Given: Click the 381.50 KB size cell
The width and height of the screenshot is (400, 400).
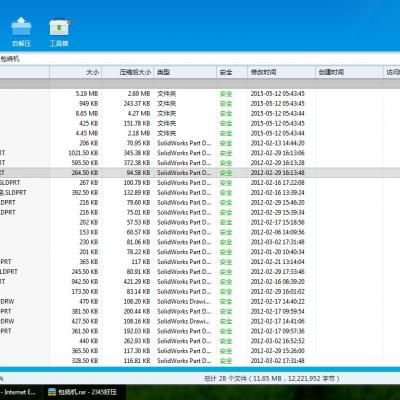Looking at the screenshot, I should pyautogui.click(x=85, y=311).
